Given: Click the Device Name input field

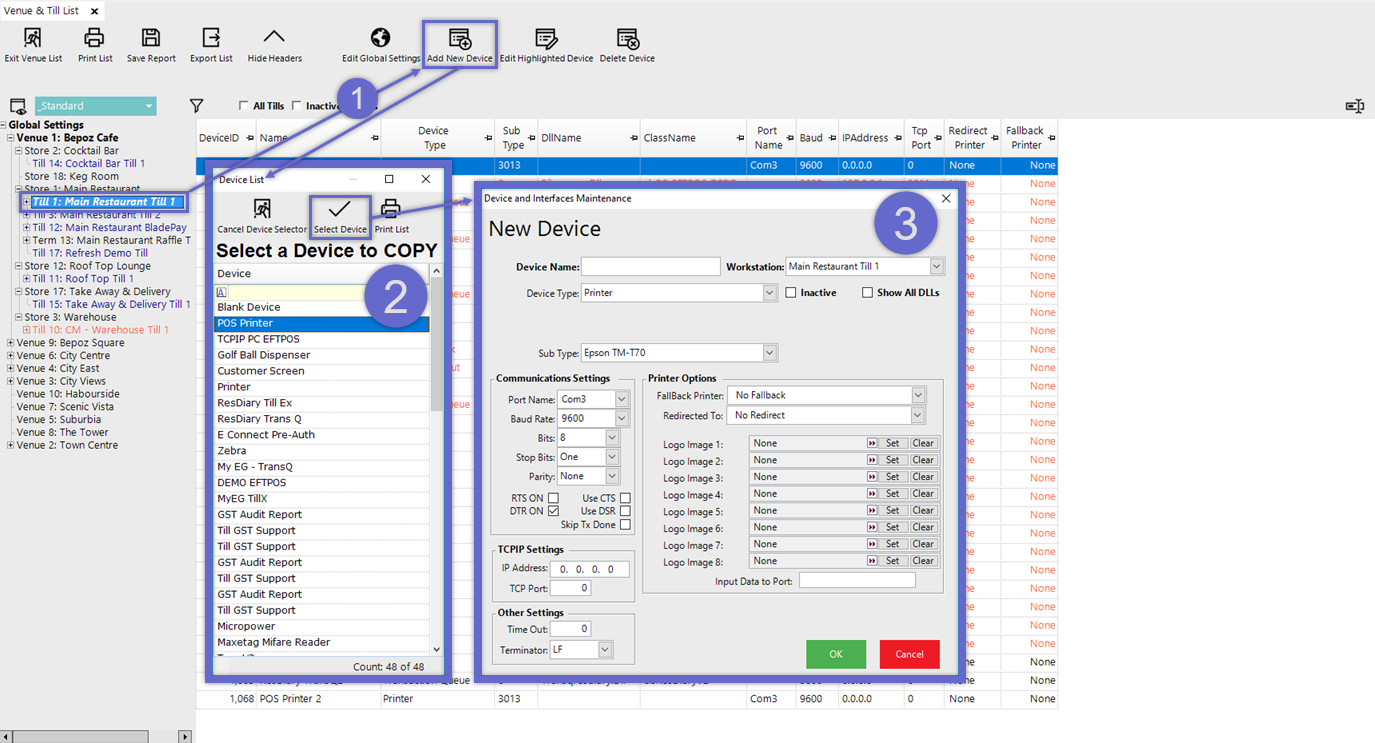Looking at the screenshot, I should click(650, 267).
